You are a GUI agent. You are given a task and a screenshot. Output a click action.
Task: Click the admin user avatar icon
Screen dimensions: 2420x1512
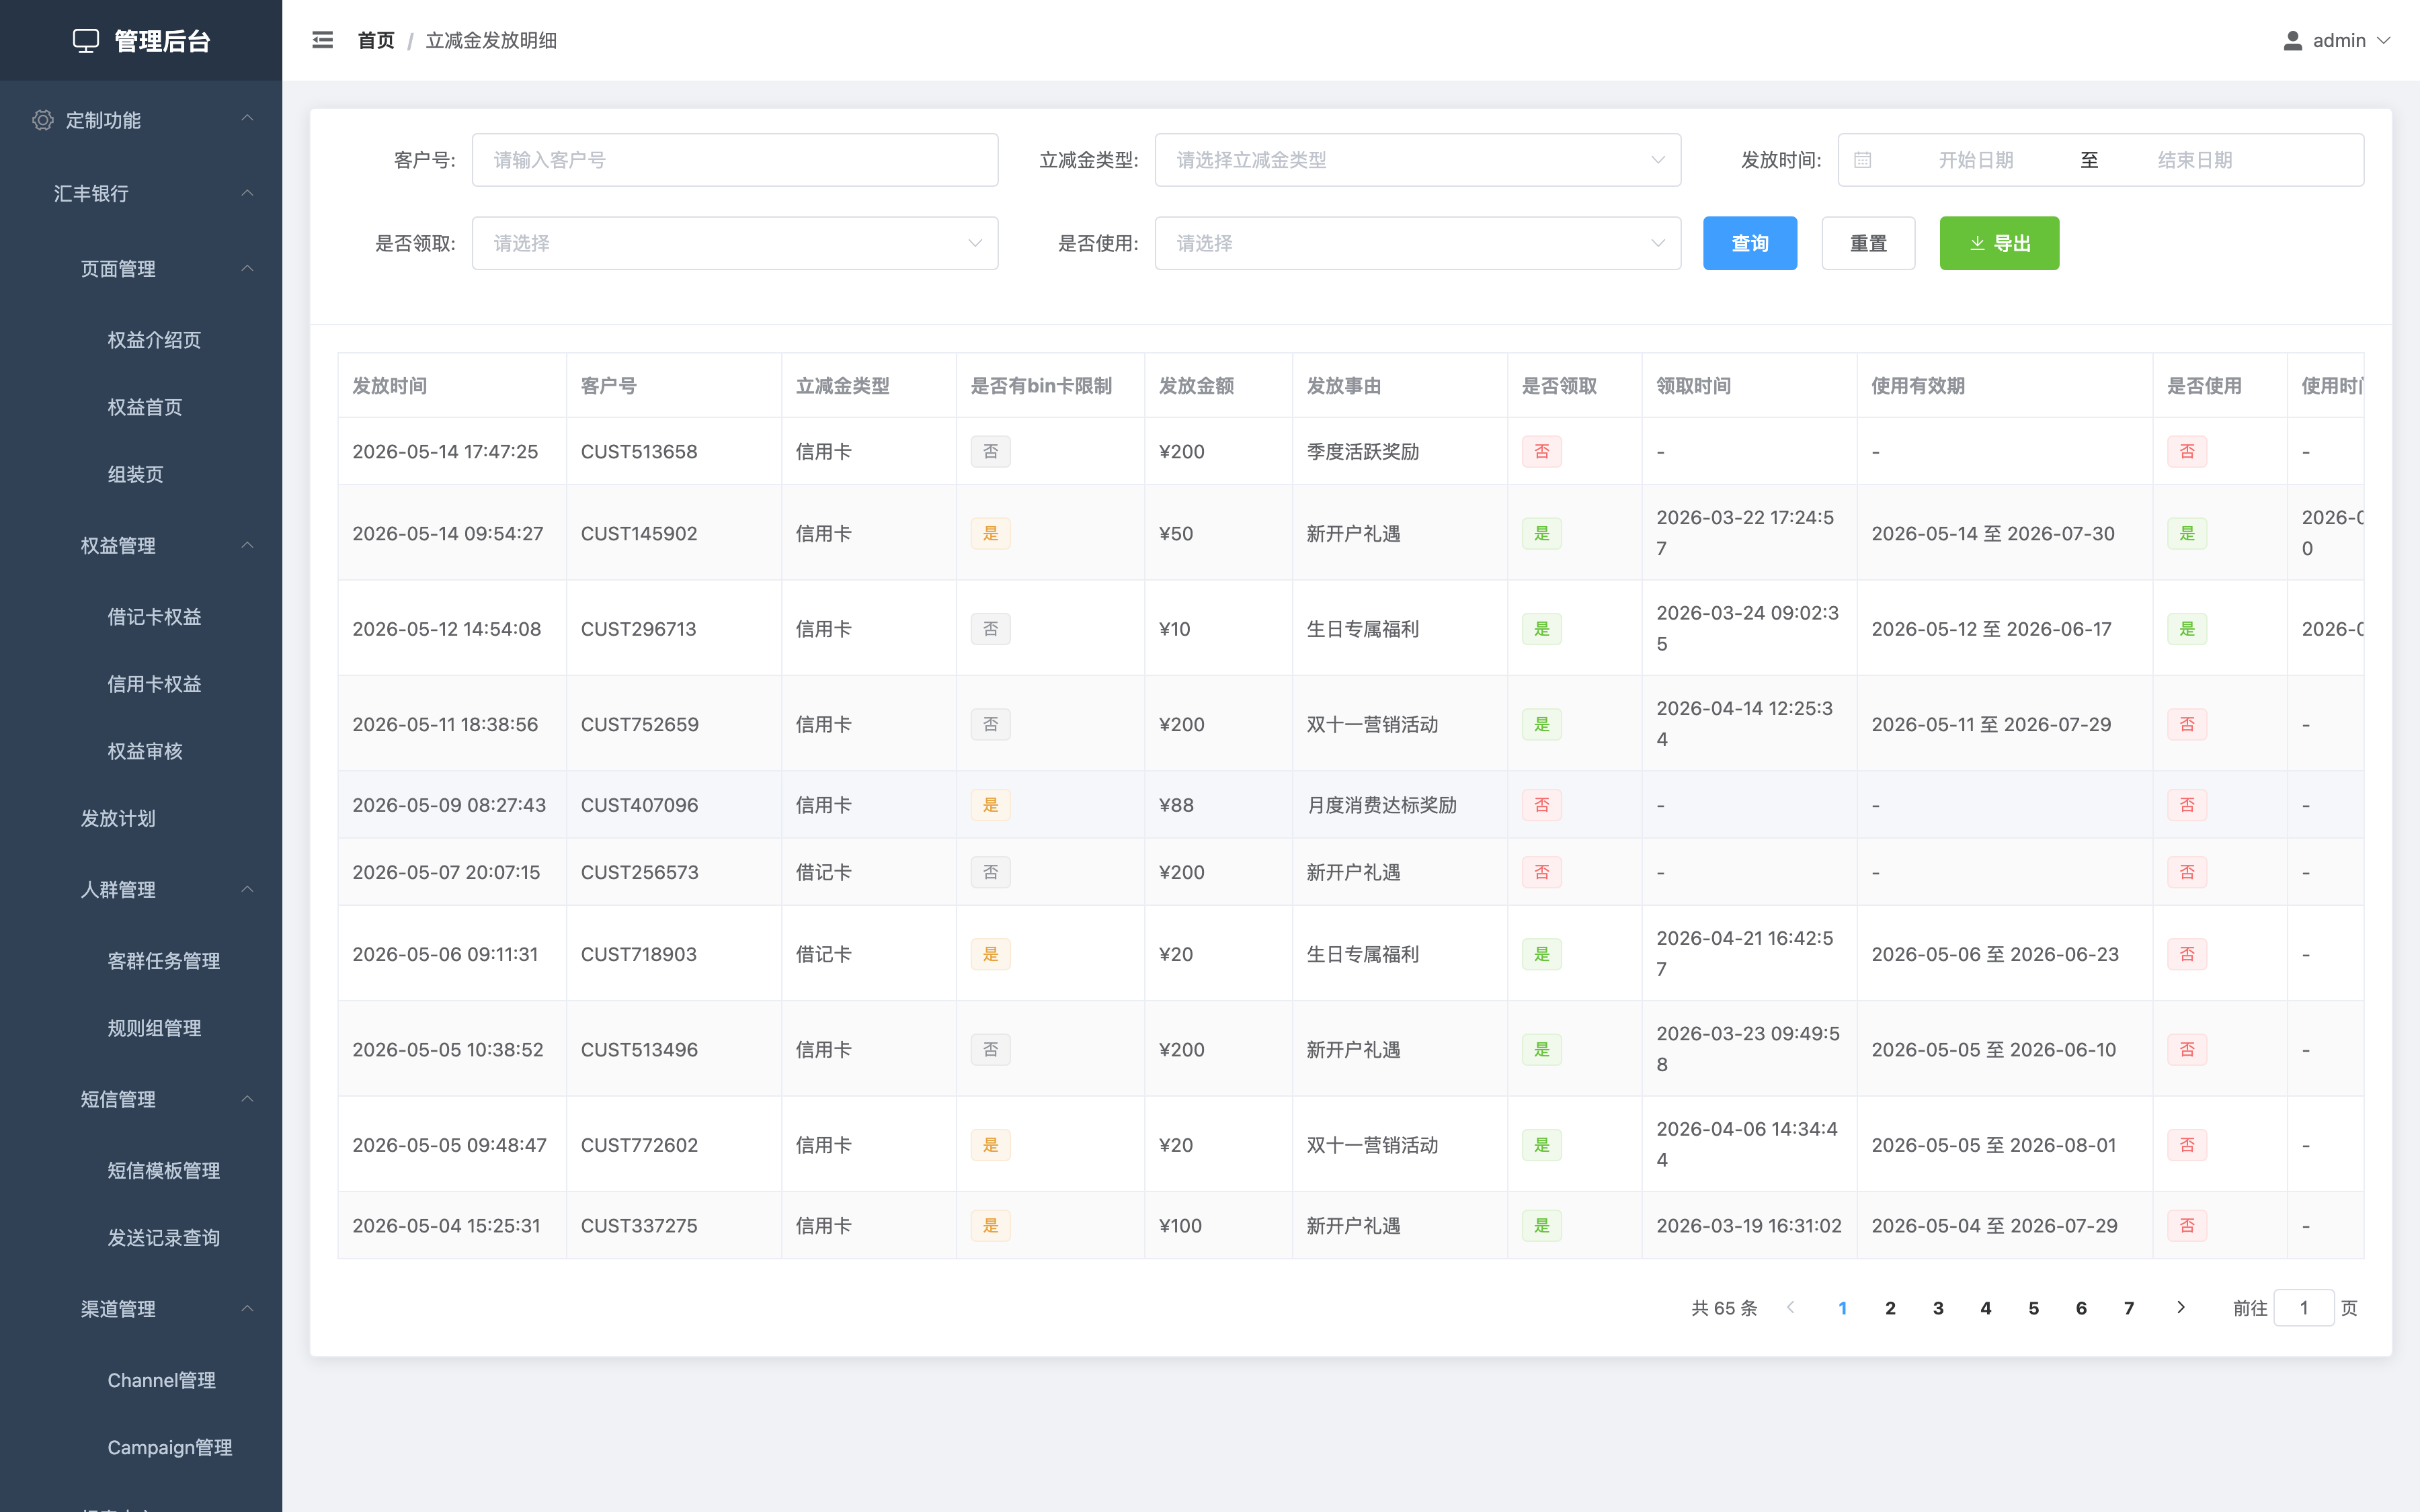[x=2293, y=40]
